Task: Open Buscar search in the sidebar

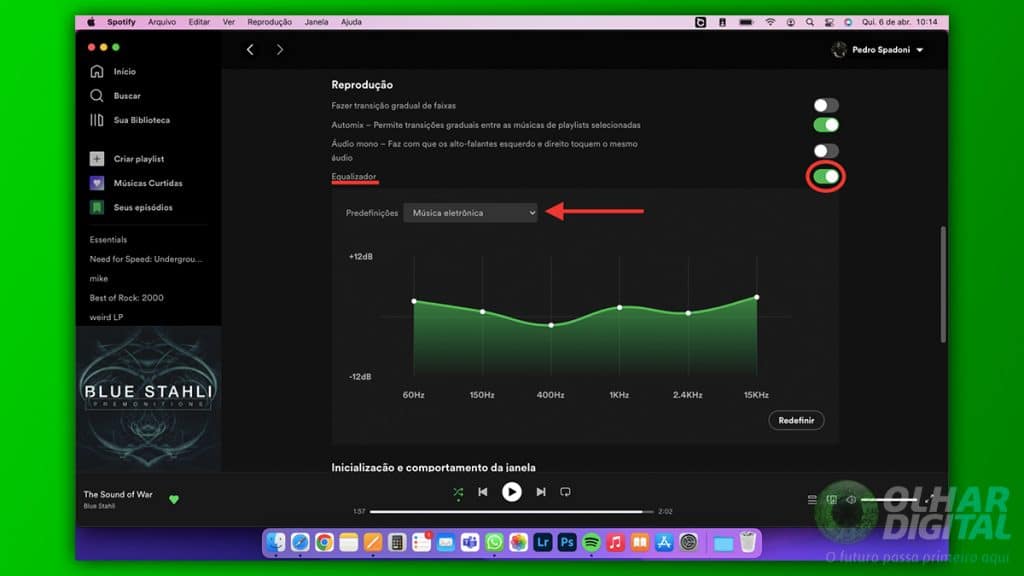Action: point(115,95)
